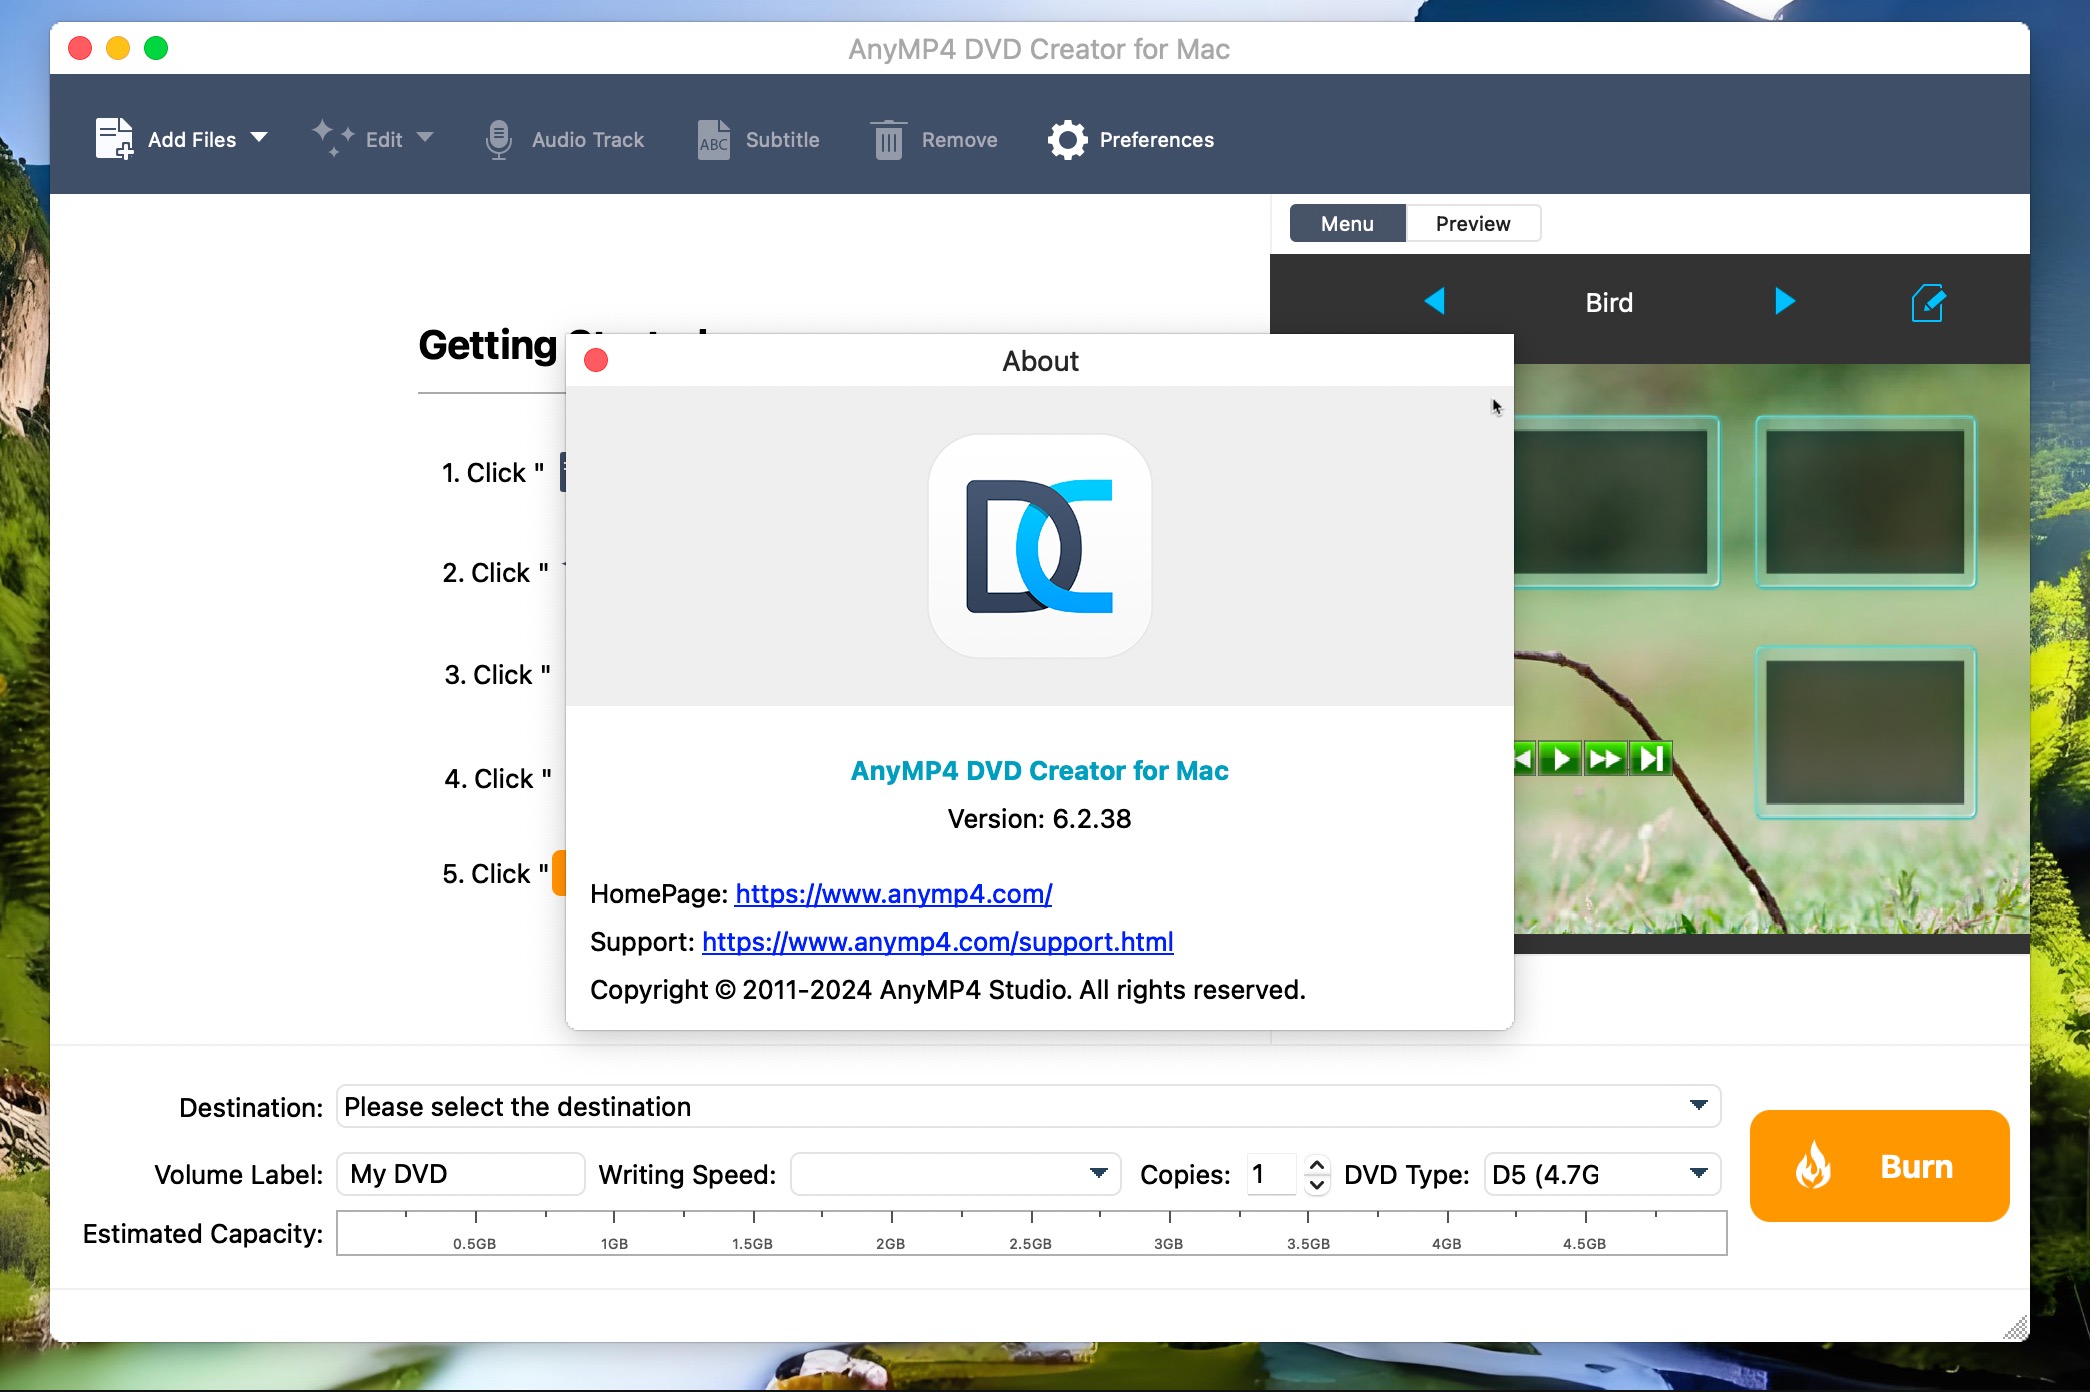This screenshot has height=1392, width=2090.
Task: Go to previous menu template arrow
Action: click(1435, 301)
